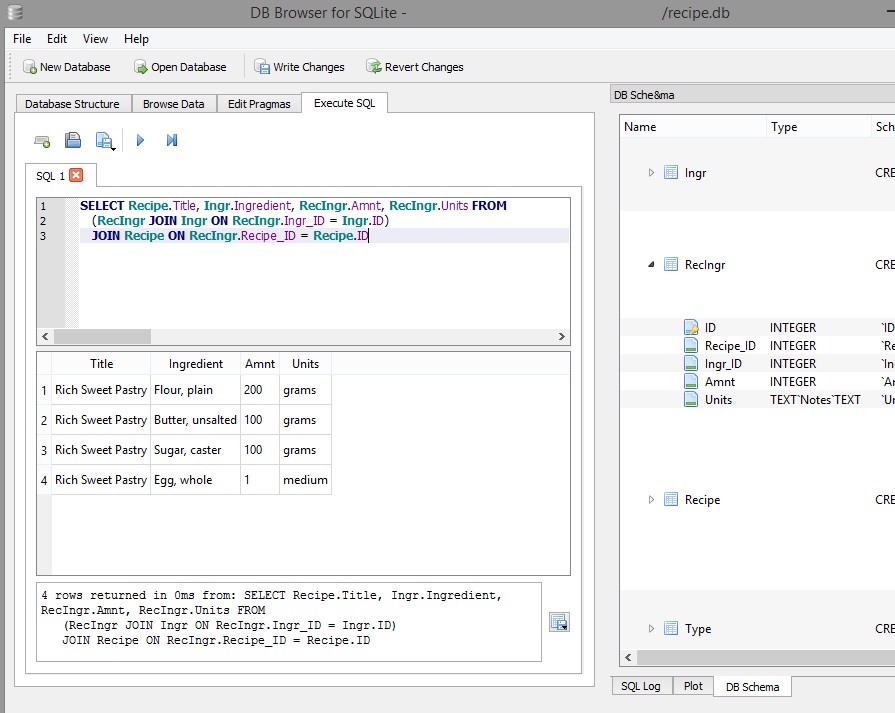Run the SQL with the execute play icon

140,141
